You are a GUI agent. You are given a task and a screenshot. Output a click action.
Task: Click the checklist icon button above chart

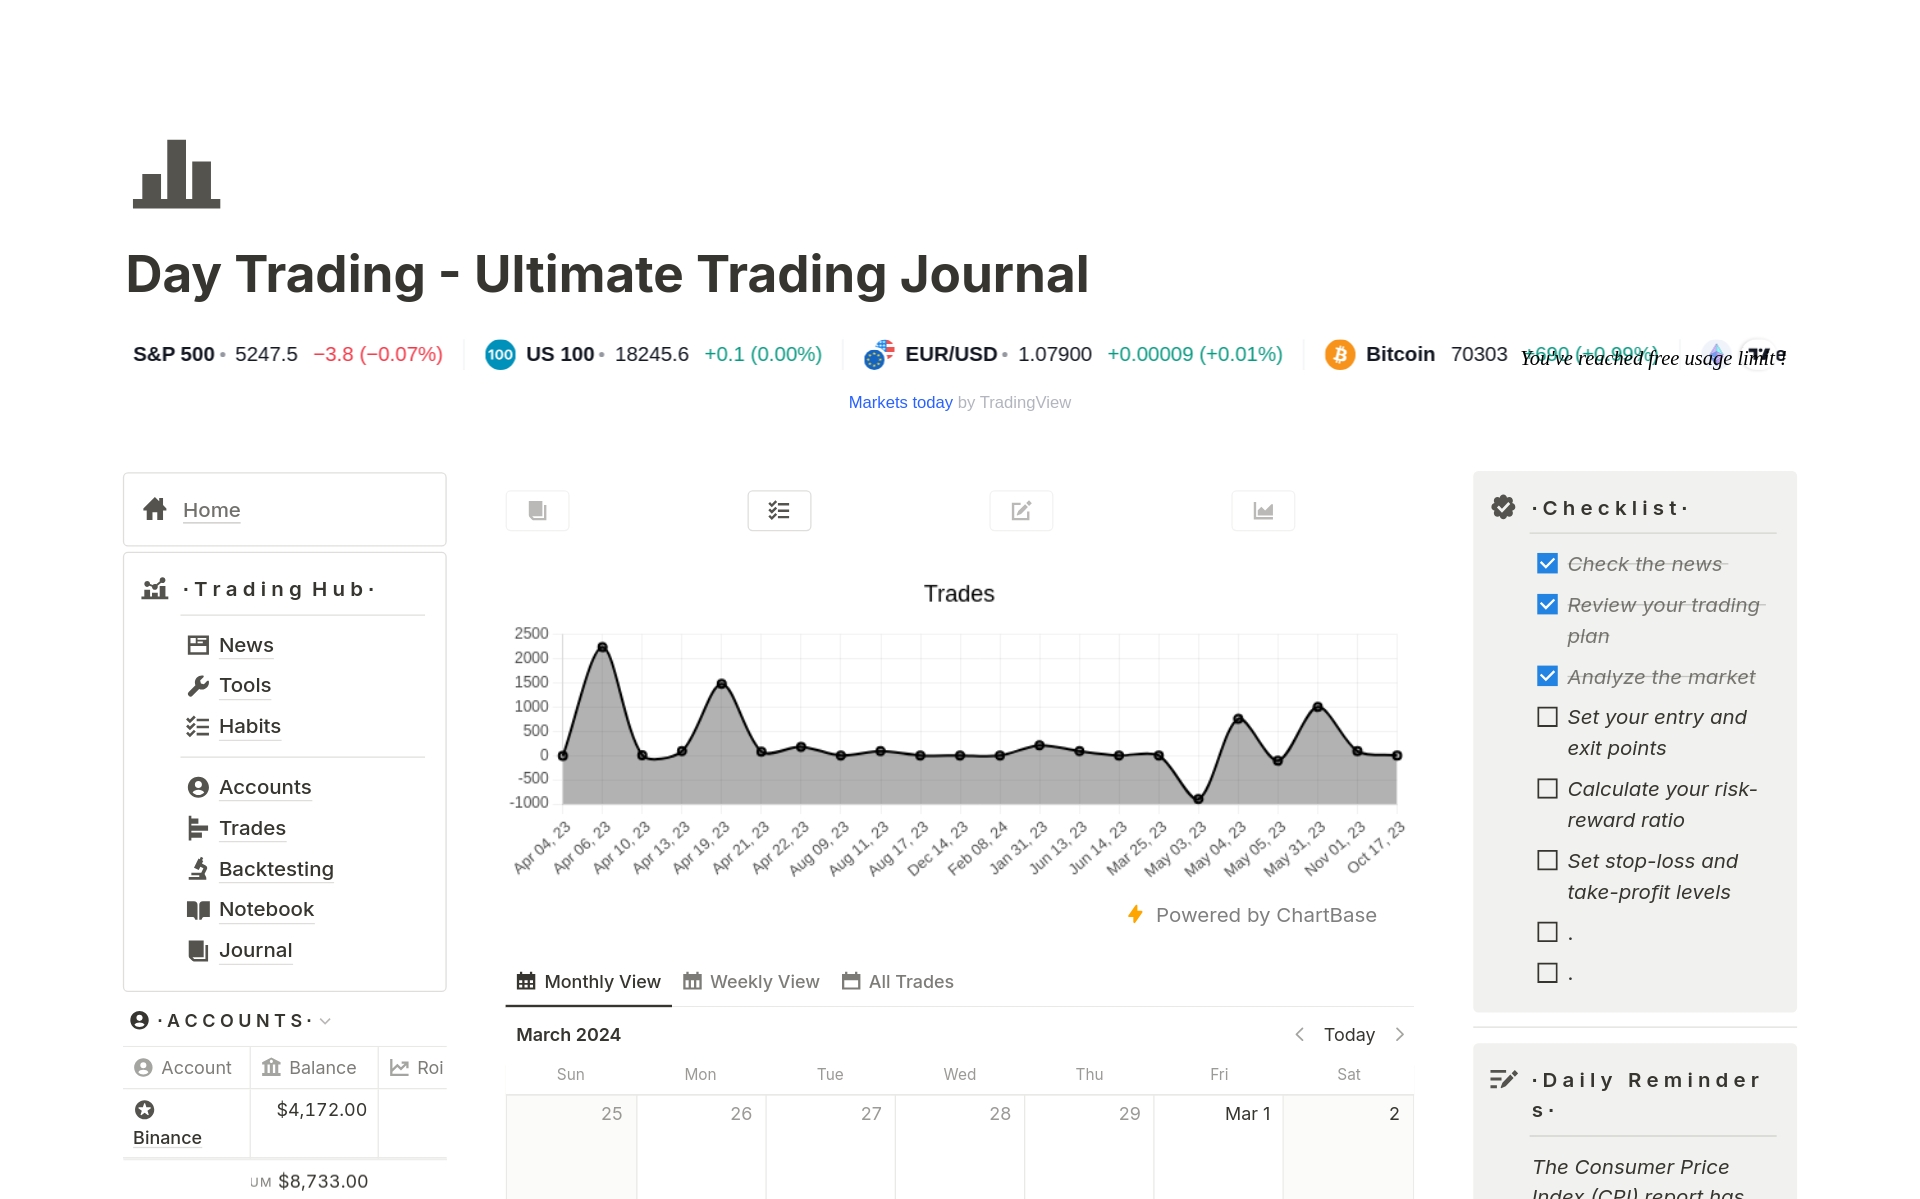click(x=779, y=511)
